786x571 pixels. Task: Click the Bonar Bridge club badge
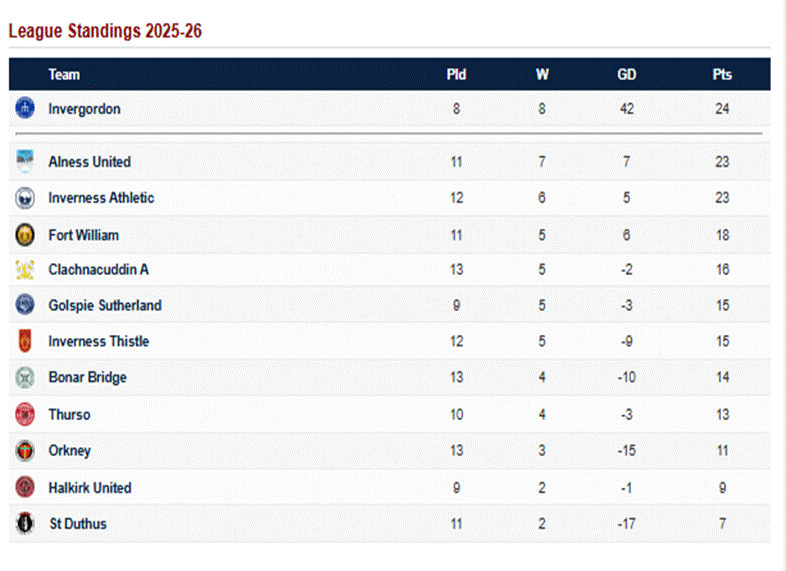pyautogui.click(x=25, y=378)
